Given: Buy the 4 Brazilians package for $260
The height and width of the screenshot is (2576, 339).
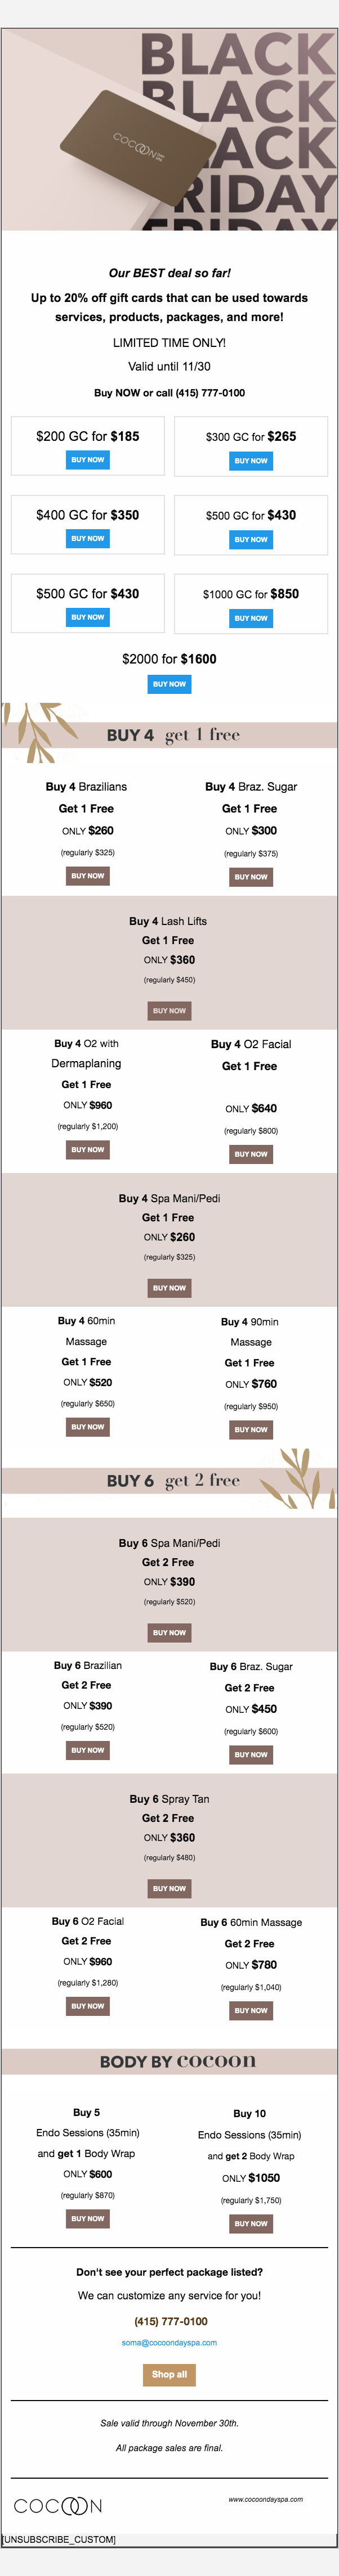Looking at the screenshot, I should (88, 875).
